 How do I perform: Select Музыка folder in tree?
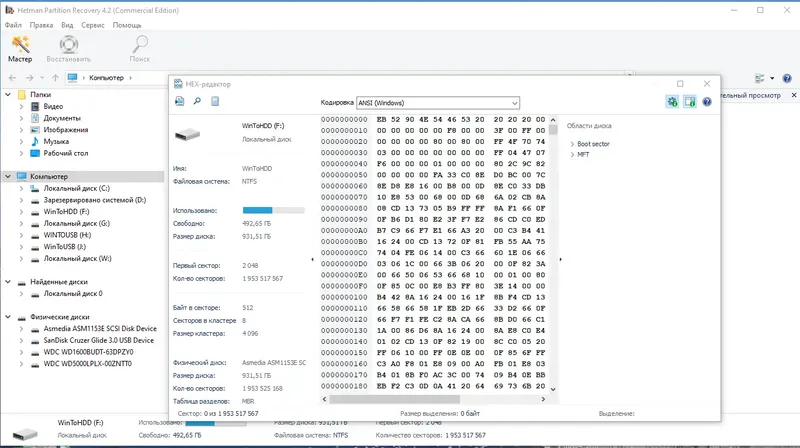56,141
